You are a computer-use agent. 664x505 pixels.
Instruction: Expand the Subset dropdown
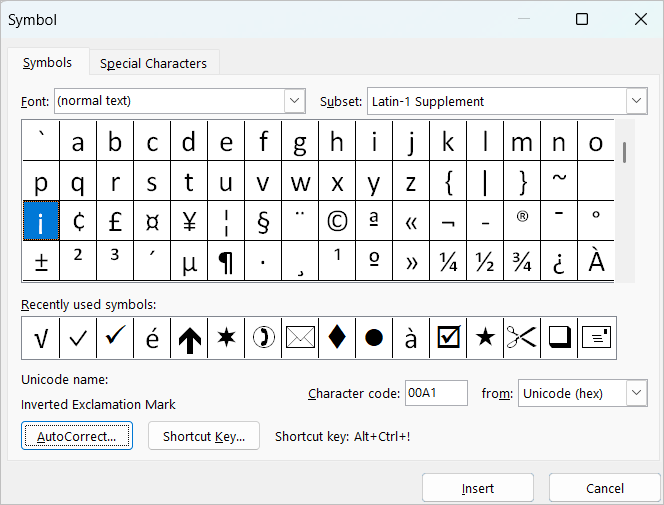[636, 101]
